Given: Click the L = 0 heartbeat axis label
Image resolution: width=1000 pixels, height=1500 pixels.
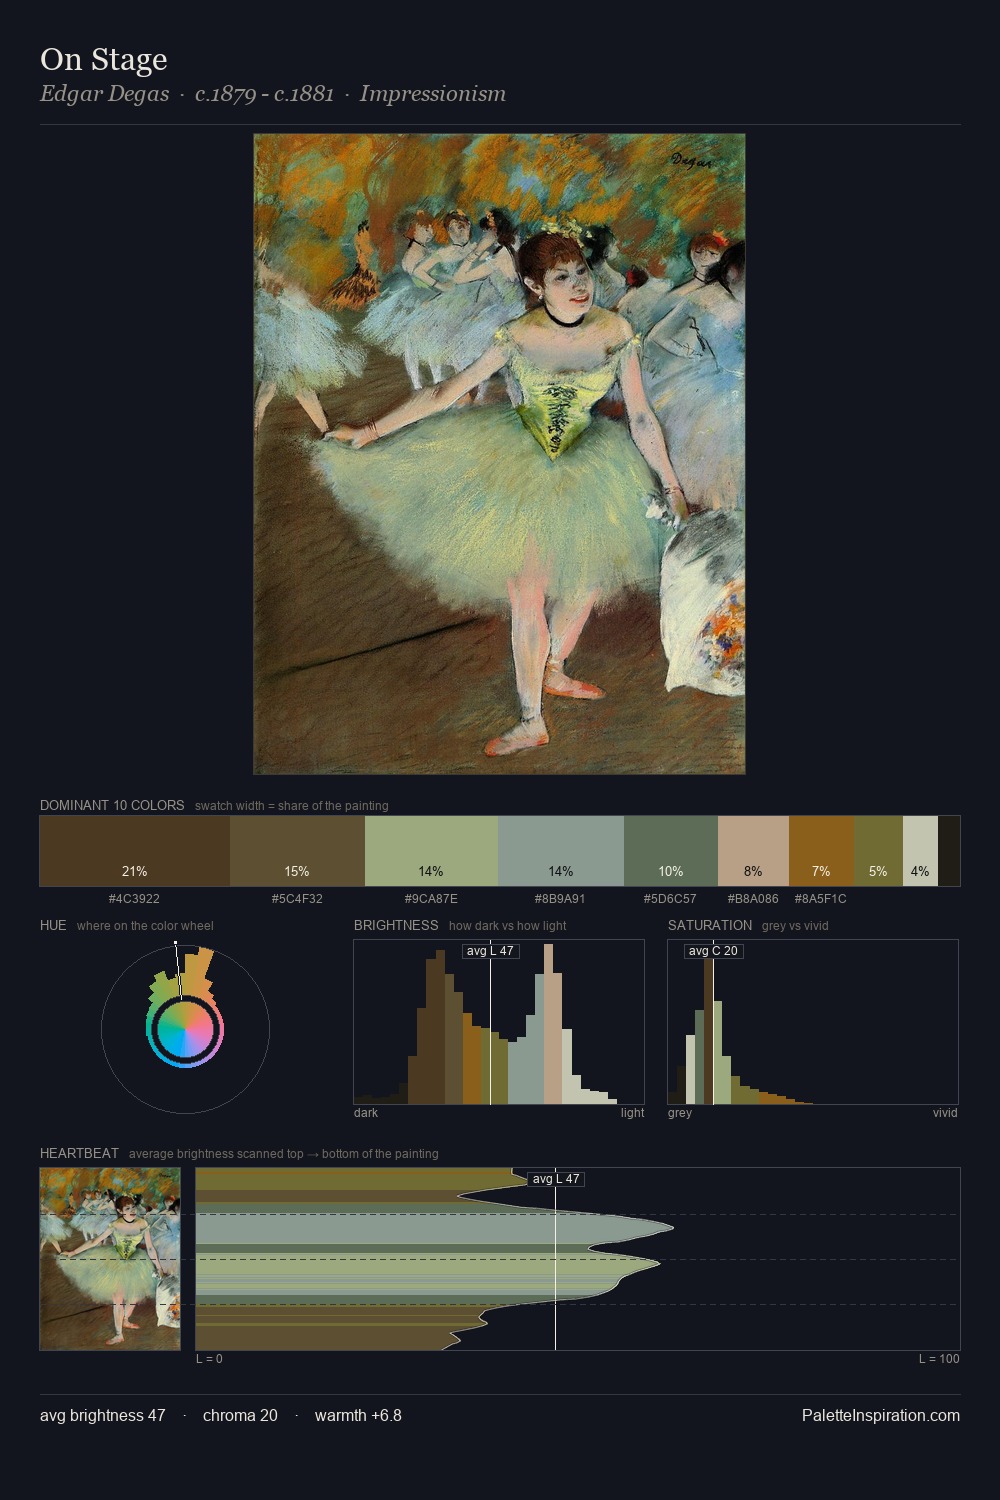Looking at the screenshot, I should click(209, 1359).
